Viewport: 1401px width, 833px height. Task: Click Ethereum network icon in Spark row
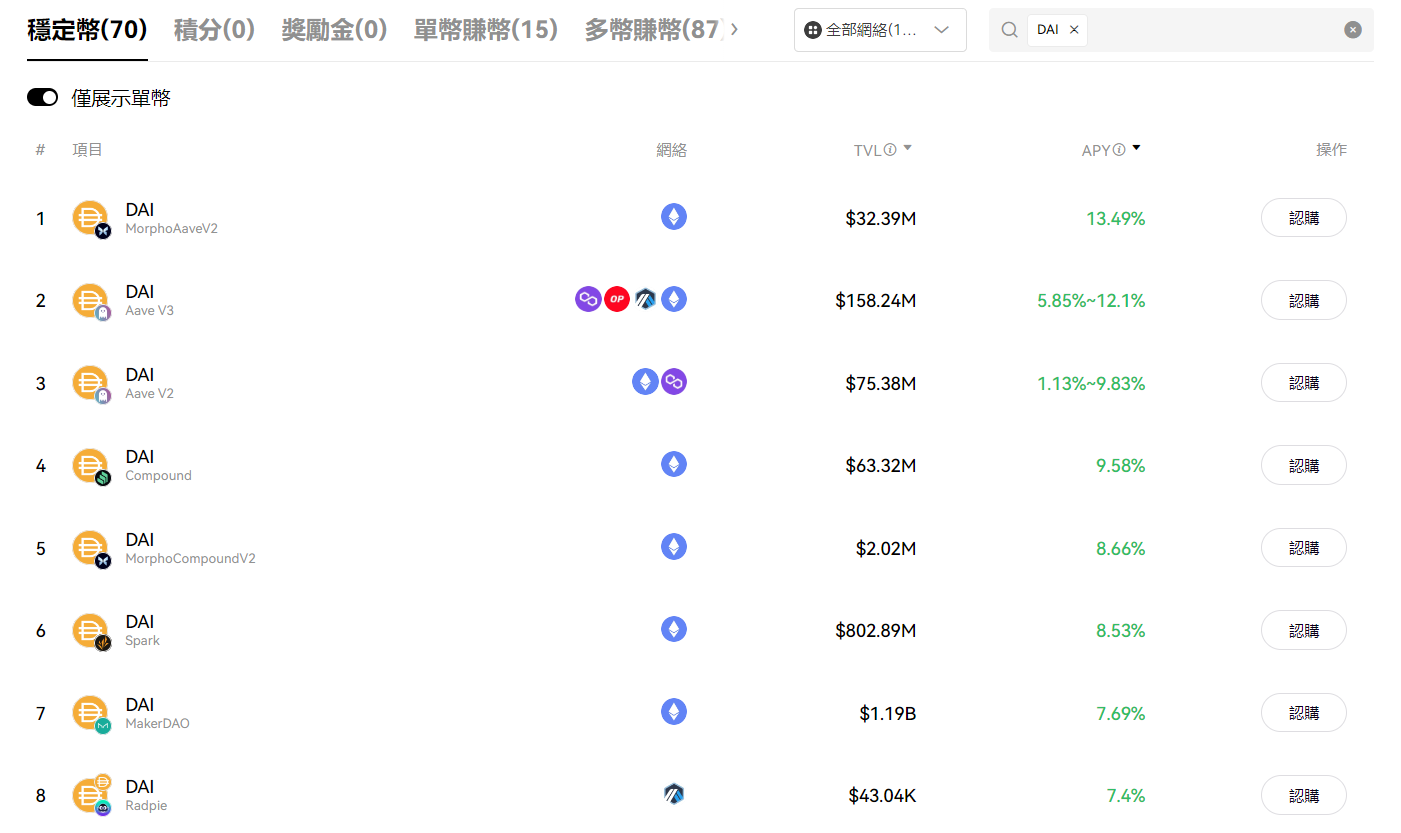pos(674,629)
